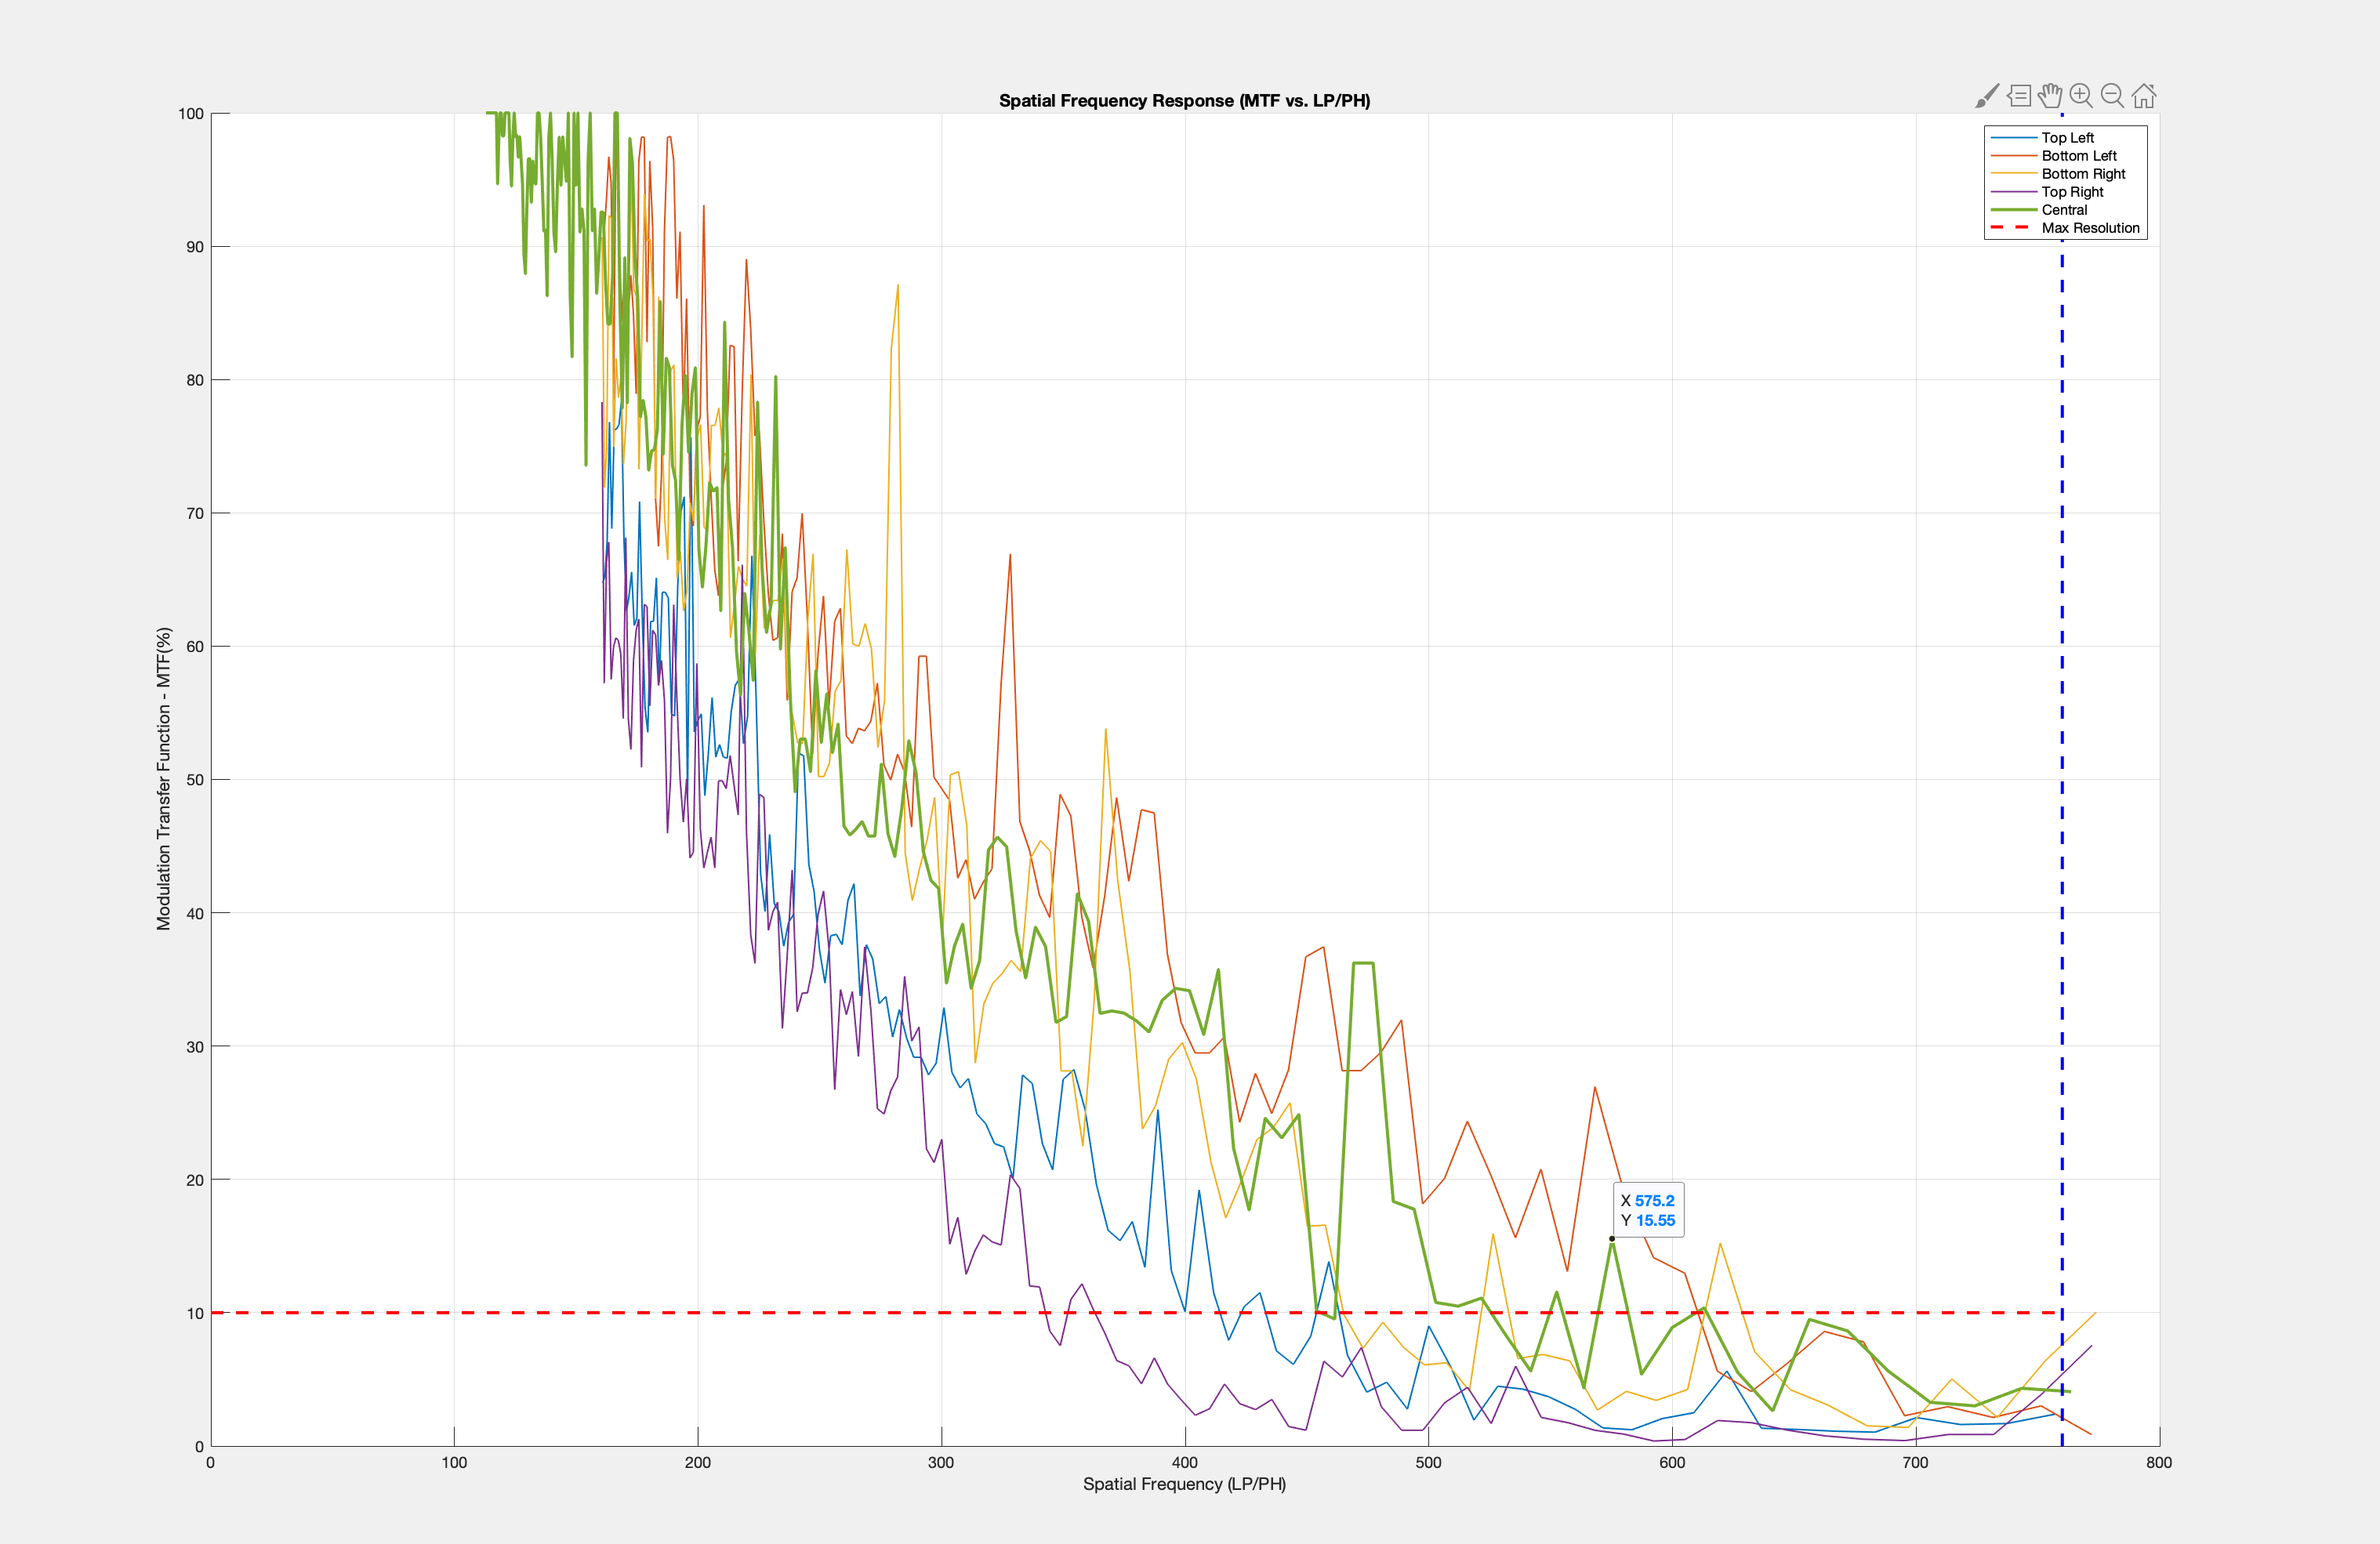Select the Zoom Out magnifier
The width and height of the screenshot is (2380, 1544).
click(x=2112, y=96)
